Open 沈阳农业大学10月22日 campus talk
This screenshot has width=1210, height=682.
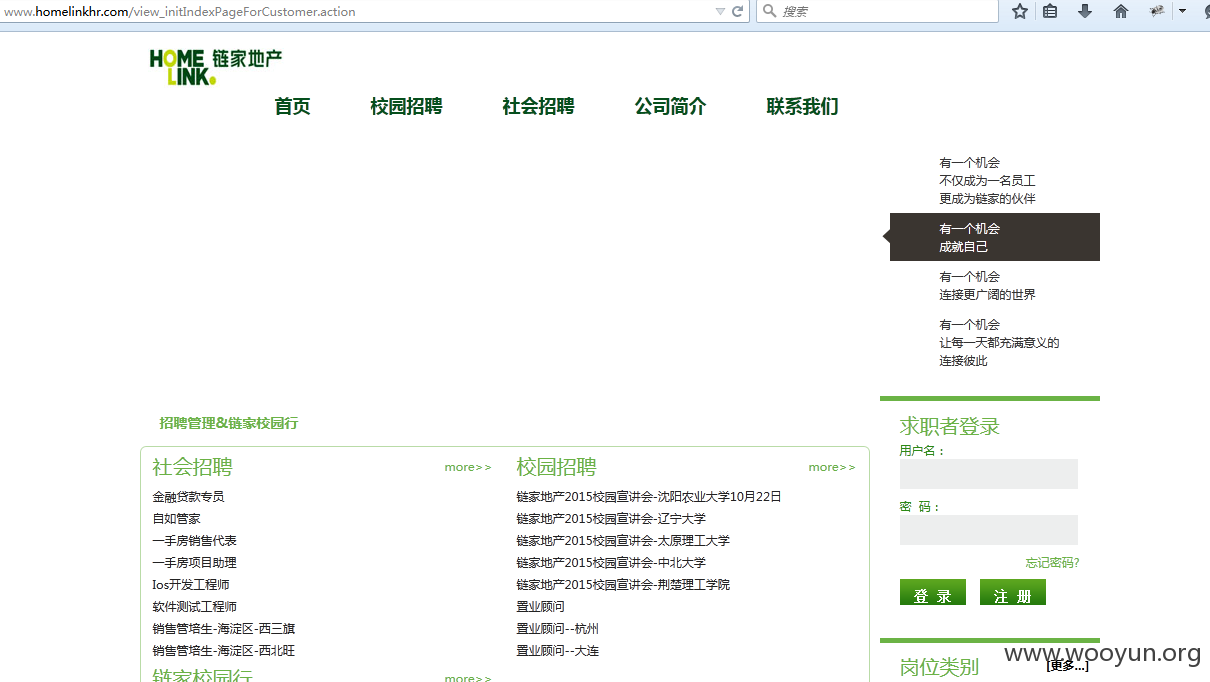pos(649,497)
